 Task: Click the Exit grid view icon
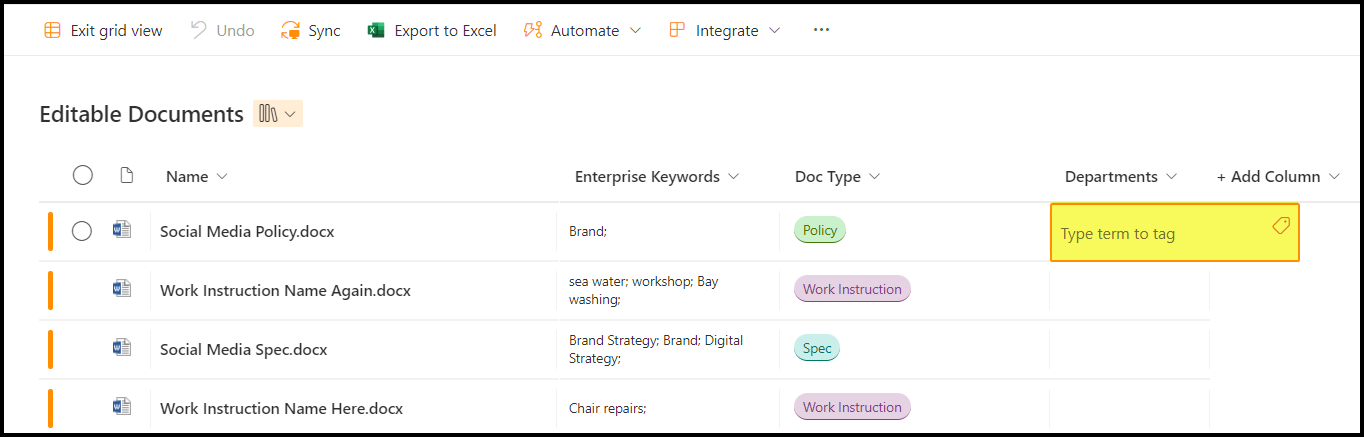pos(52,31)
